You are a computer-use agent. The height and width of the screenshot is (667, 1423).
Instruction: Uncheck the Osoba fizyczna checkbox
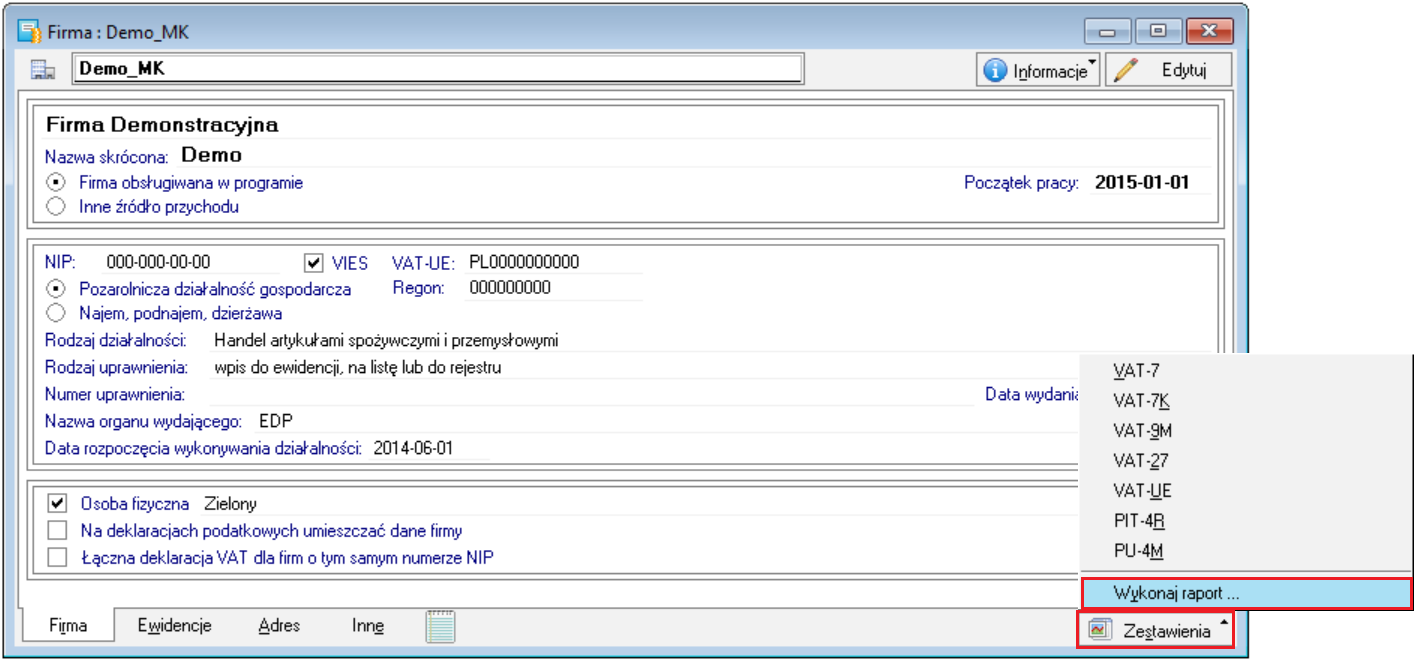point(57,504)
